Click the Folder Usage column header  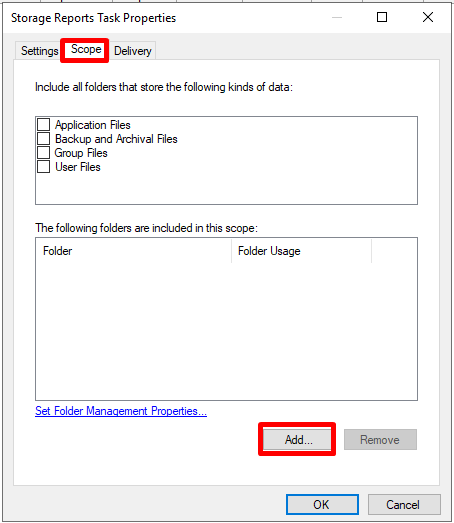(x=301, y=251)
